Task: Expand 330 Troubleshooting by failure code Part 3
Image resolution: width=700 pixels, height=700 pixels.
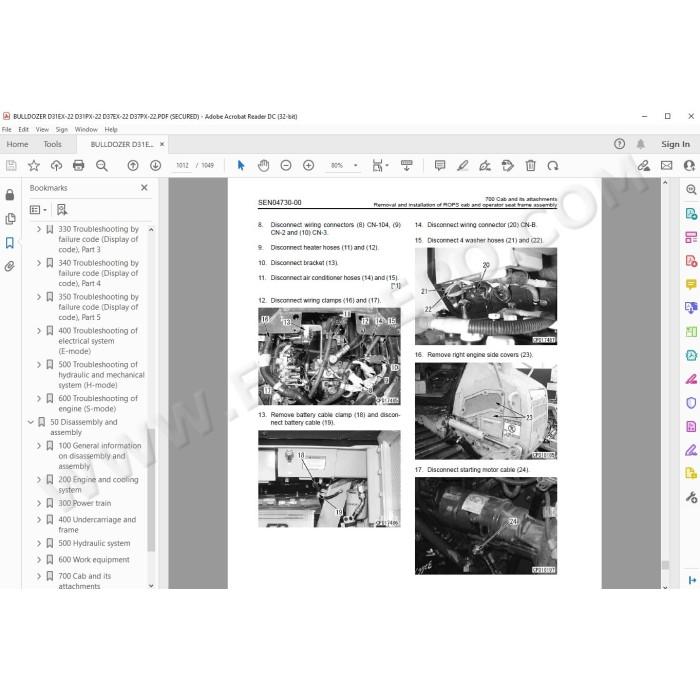Action: tap(39, 229)
